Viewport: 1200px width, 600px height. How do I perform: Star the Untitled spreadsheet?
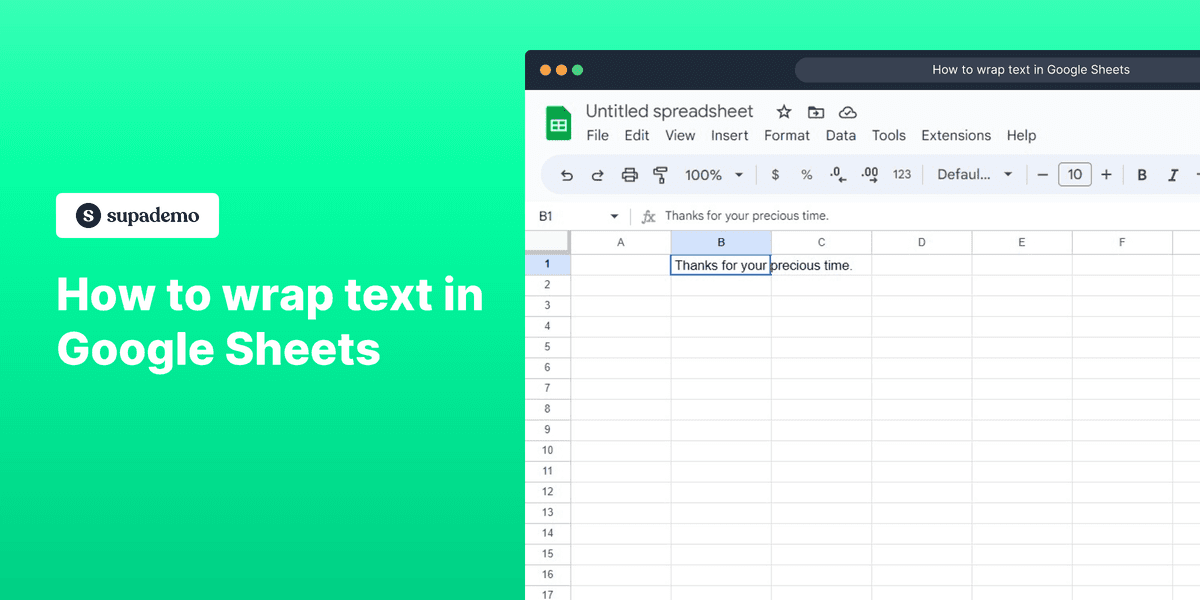[784, 112]
